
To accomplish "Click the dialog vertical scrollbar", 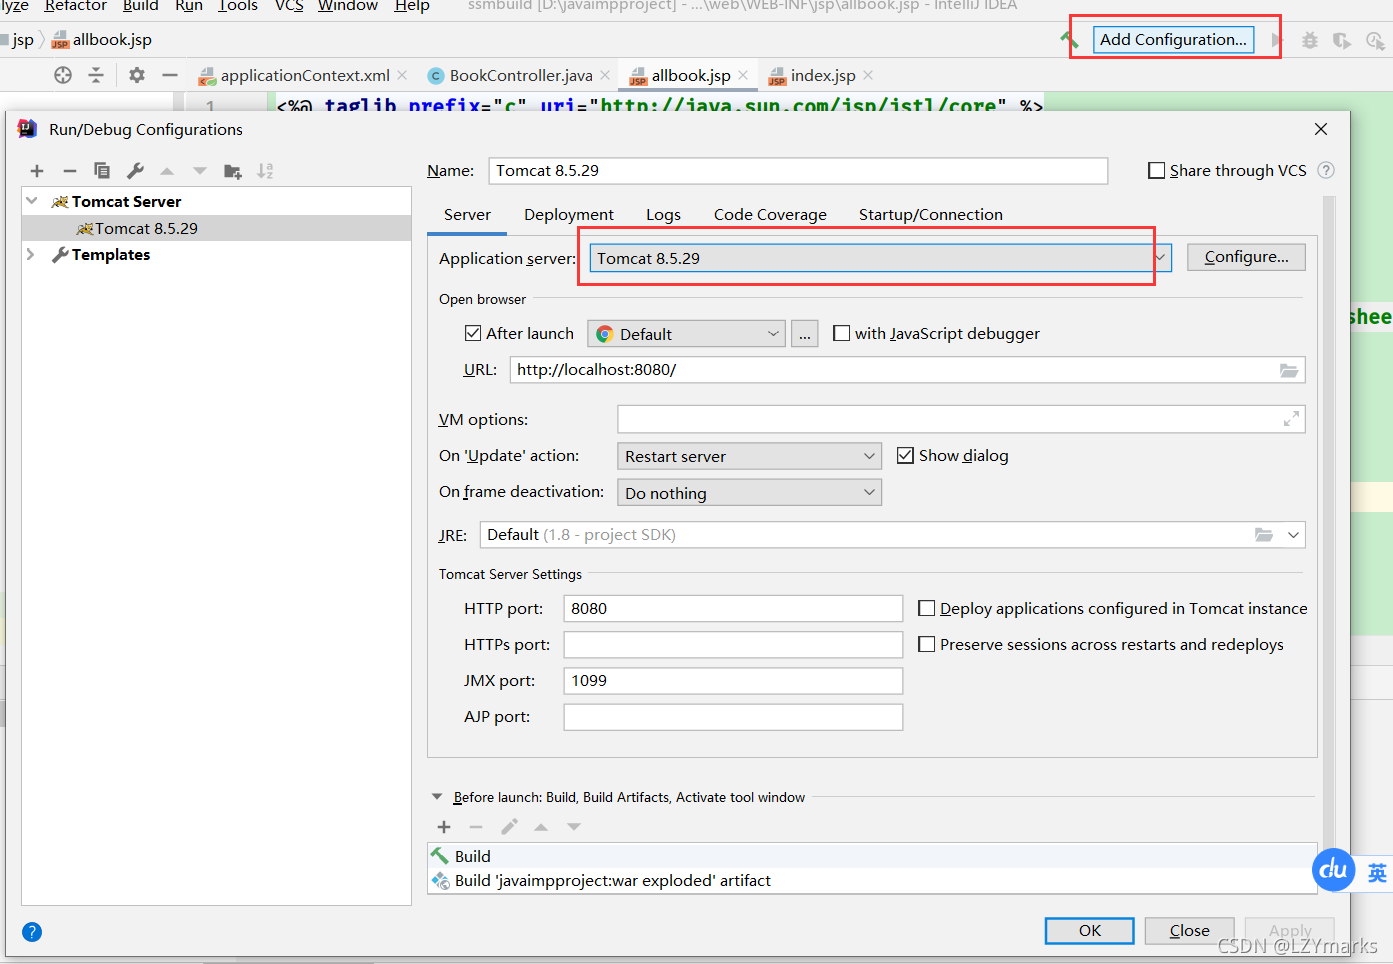I will (x=1329, y=520).
